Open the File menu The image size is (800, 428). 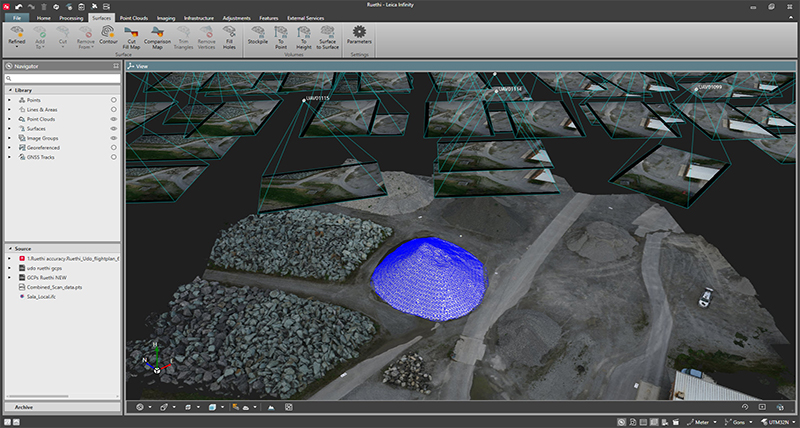[17, 18]
